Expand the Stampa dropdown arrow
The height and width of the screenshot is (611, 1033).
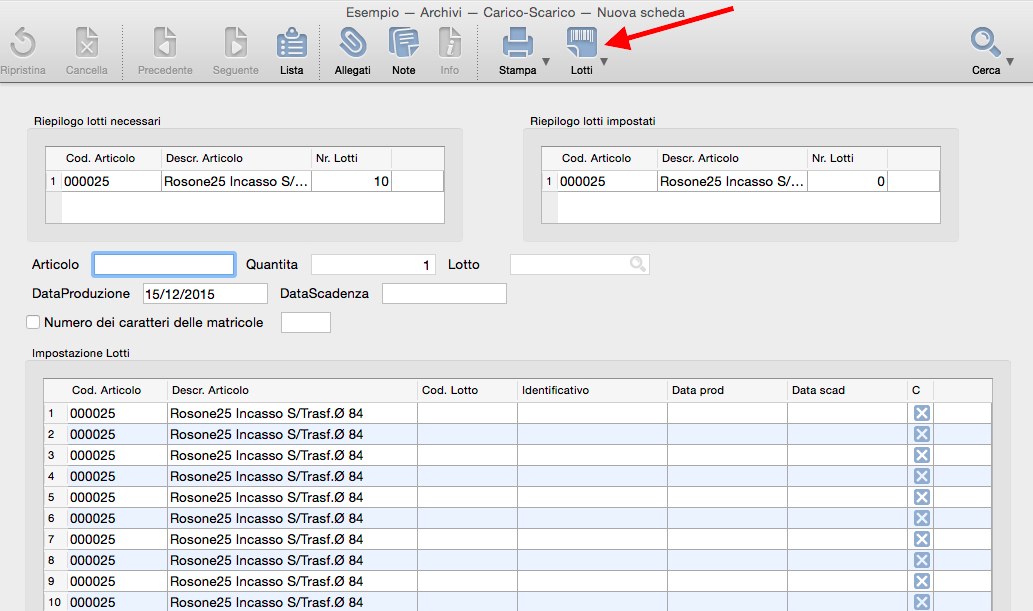pos(546,62)
